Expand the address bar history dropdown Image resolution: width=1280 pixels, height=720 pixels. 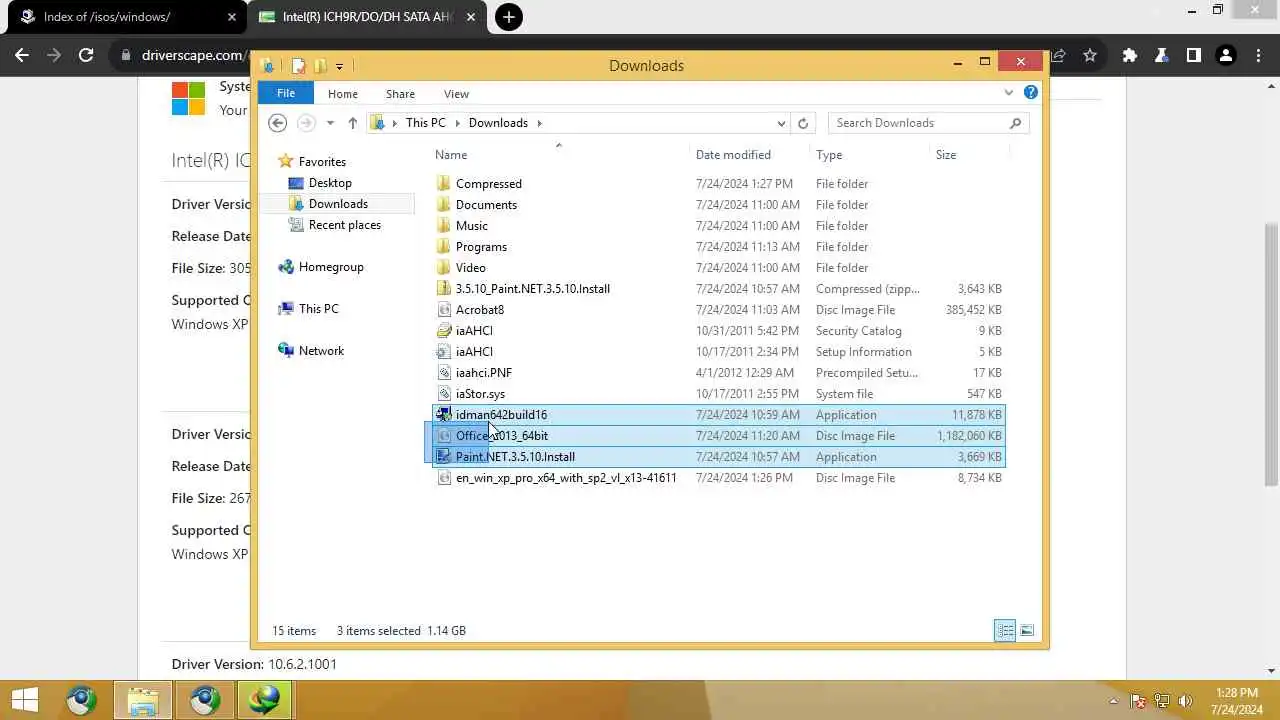[x=781, y=123]
